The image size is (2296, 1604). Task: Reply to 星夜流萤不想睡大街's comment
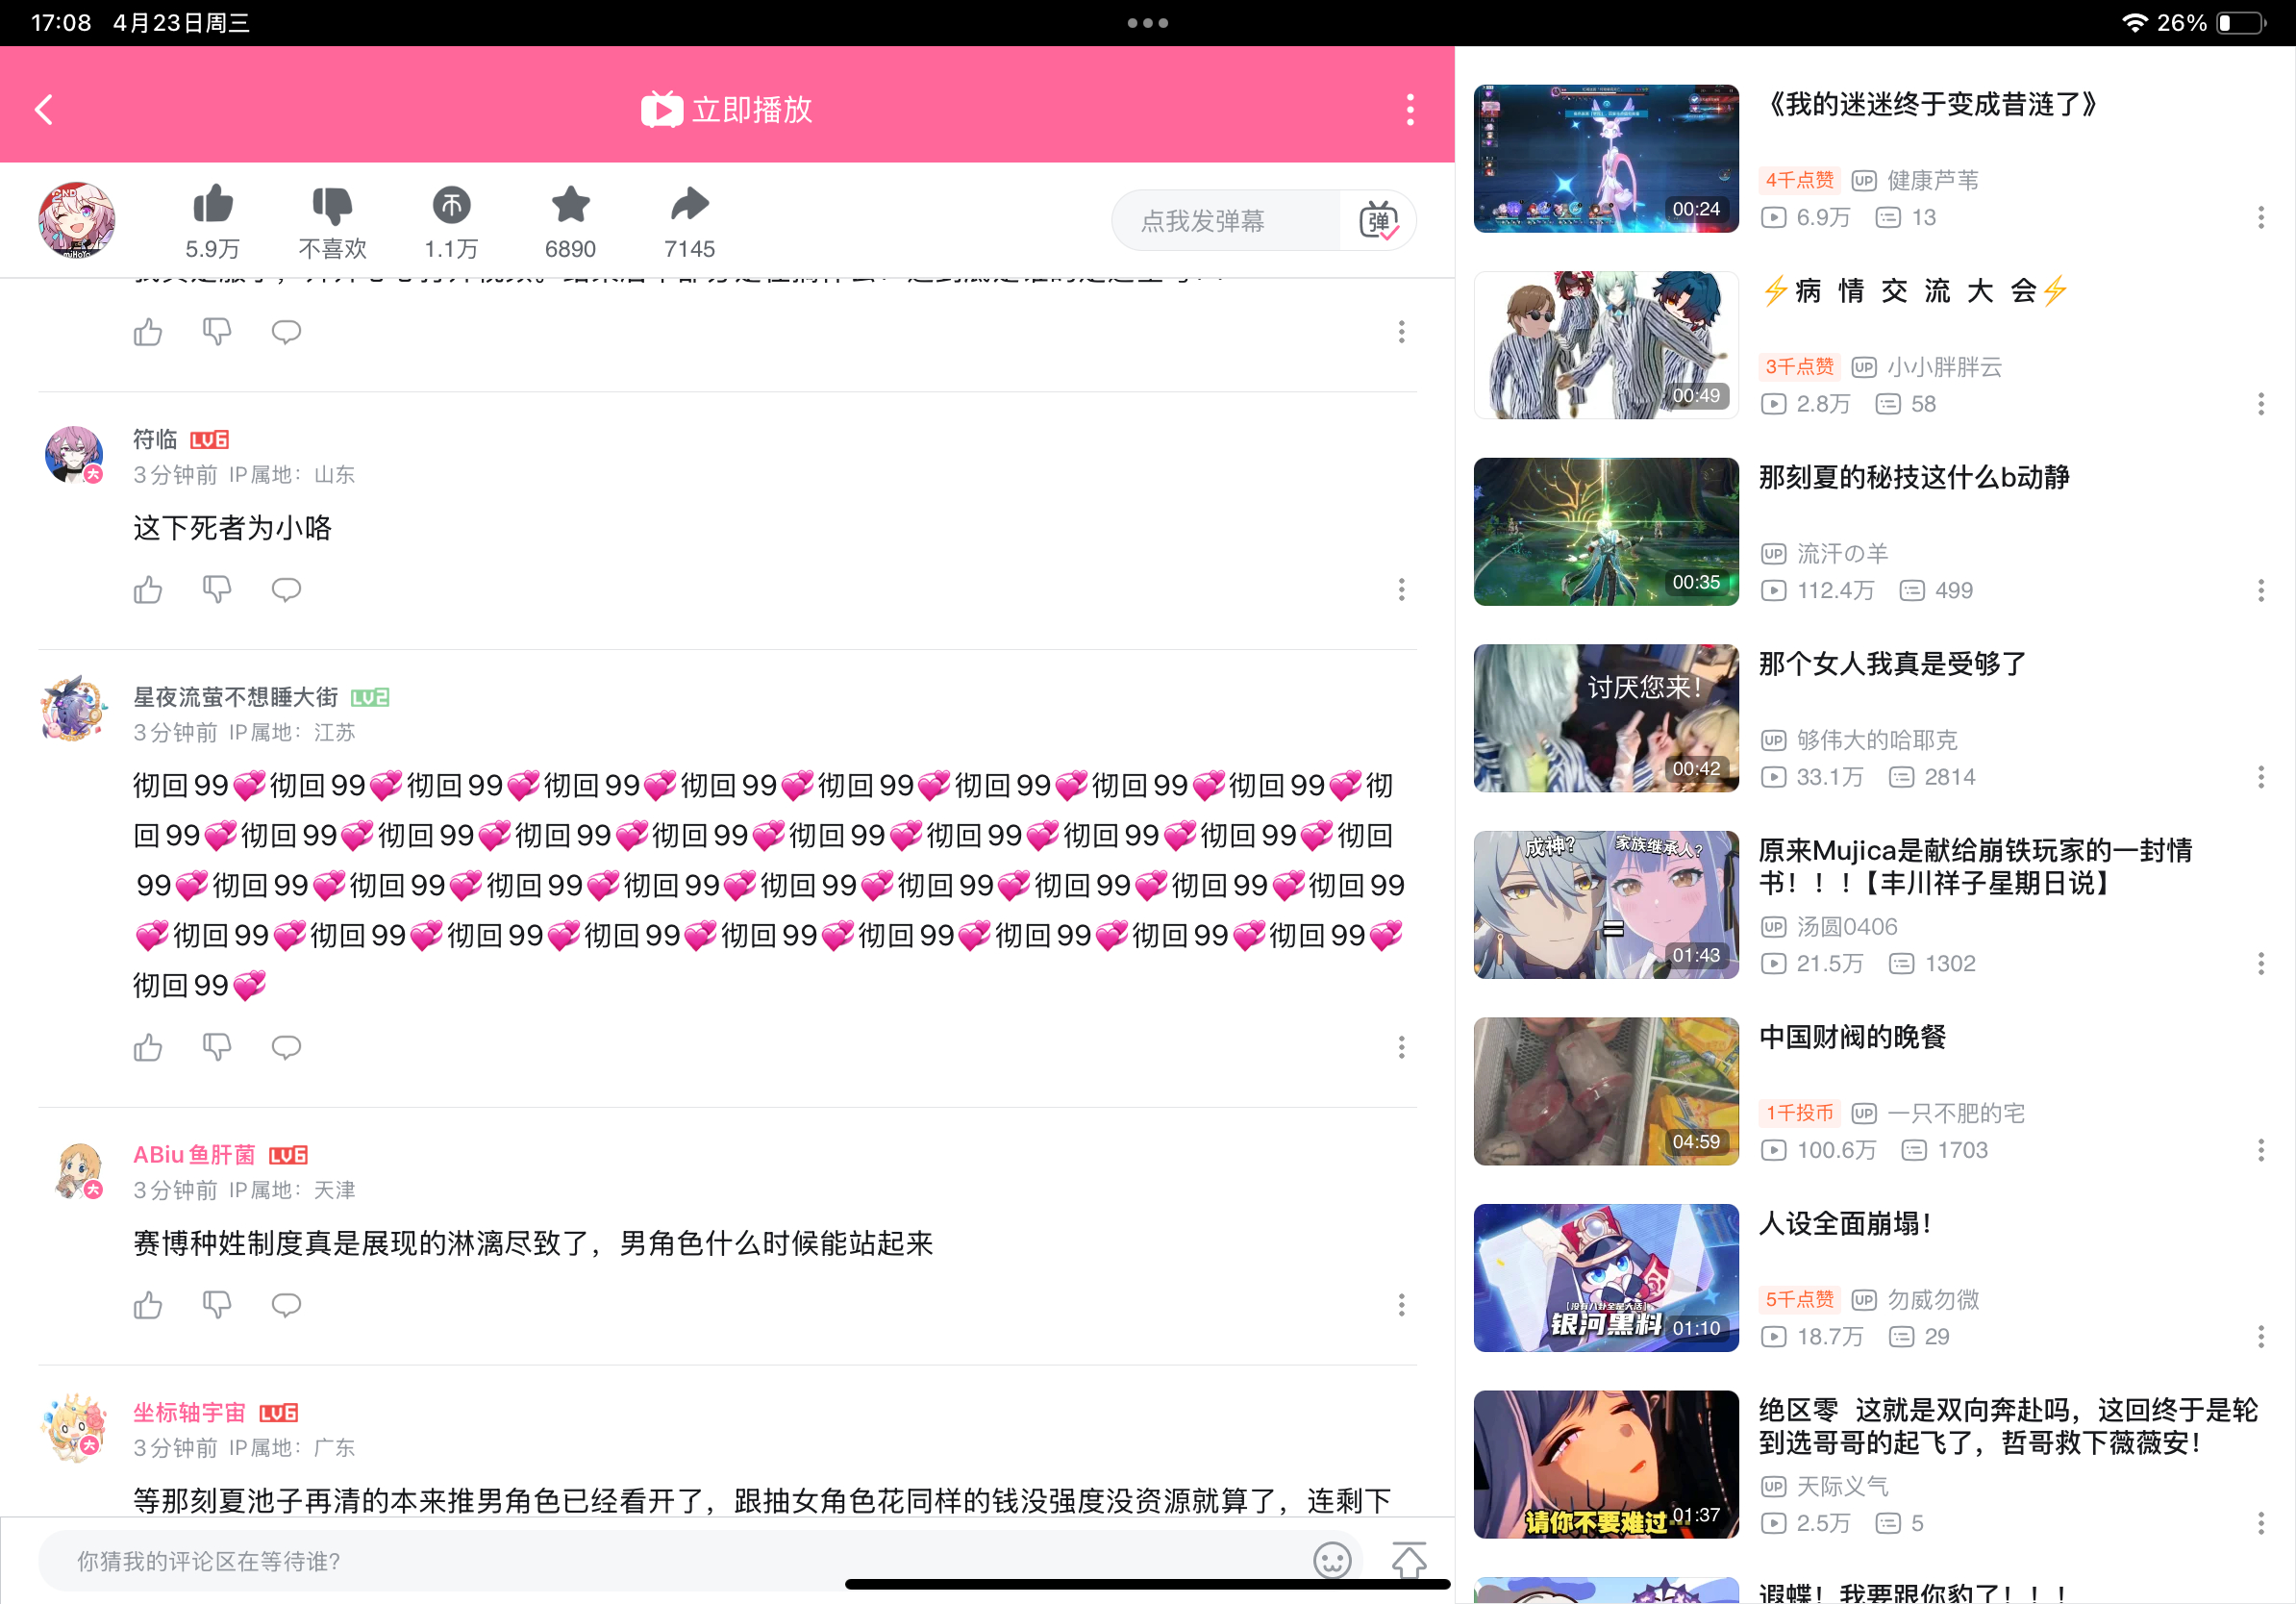(x=286, y=1047)
